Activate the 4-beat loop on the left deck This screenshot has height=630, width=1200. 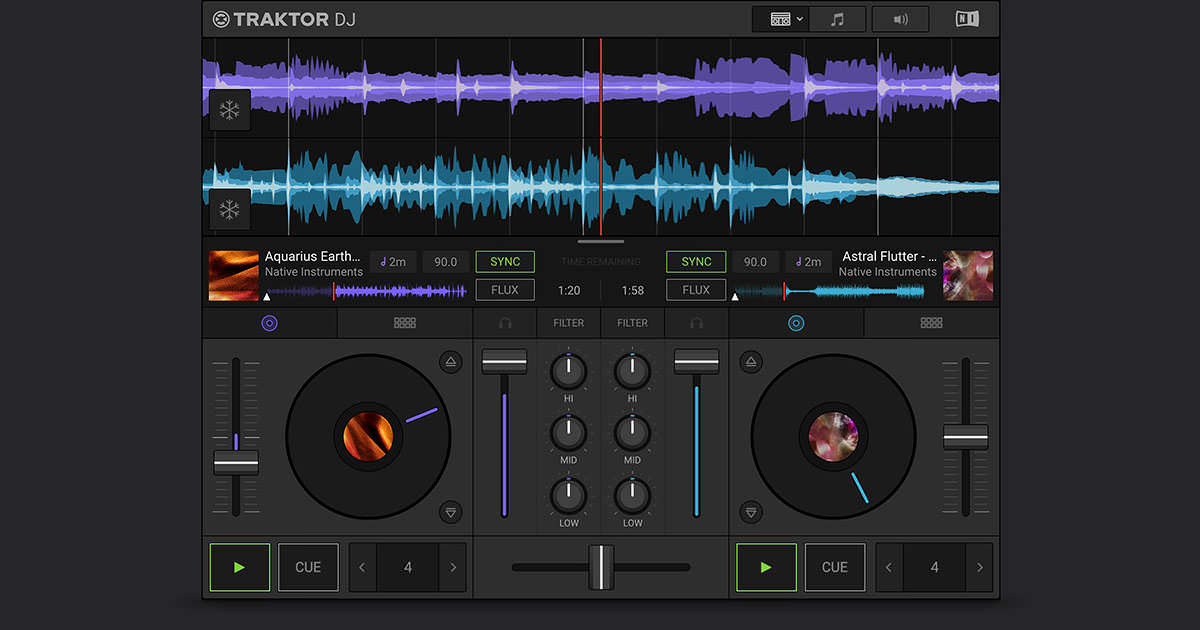[408, 567]
